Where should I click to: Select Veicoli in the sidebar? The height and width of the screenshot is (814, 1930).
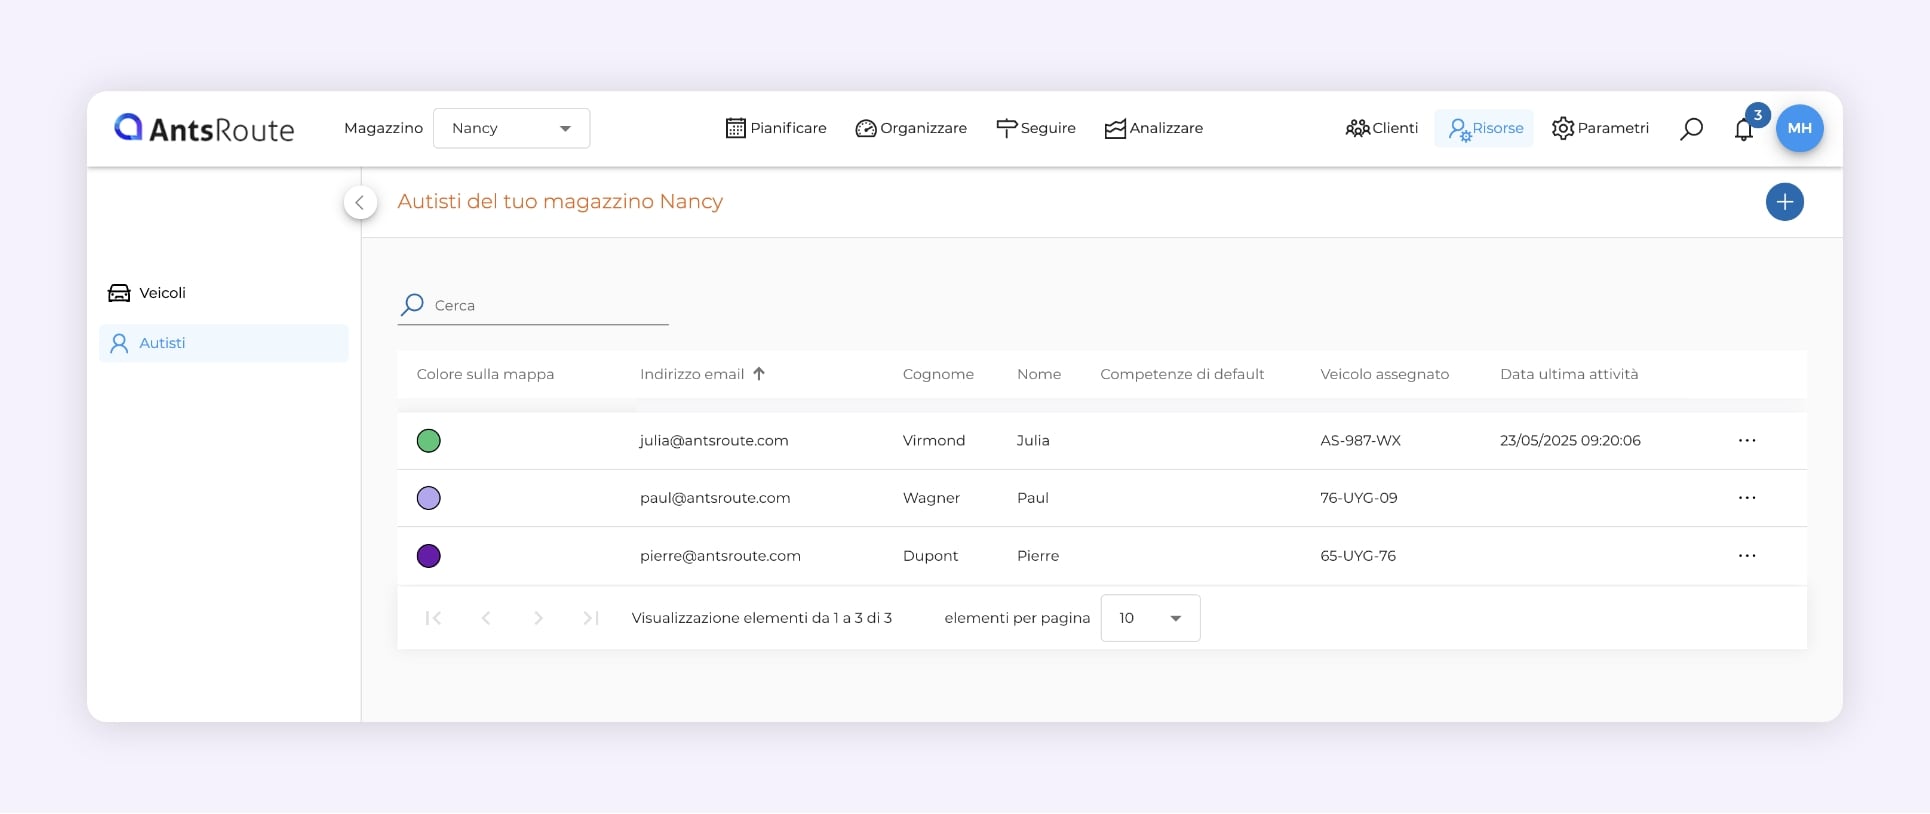coord(162,293)
